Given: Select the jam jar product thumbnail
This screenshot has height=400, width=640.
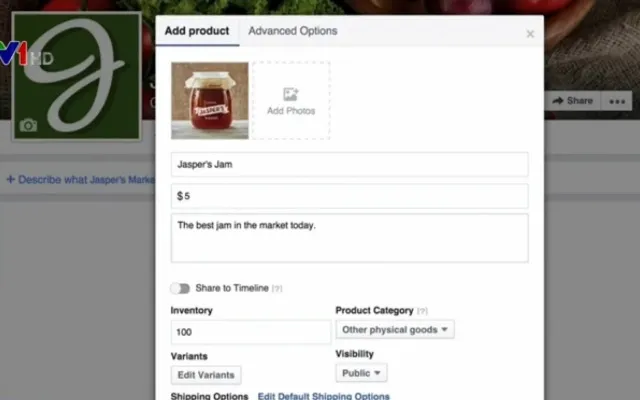Looking at the screenshot, I should point(209,100).
